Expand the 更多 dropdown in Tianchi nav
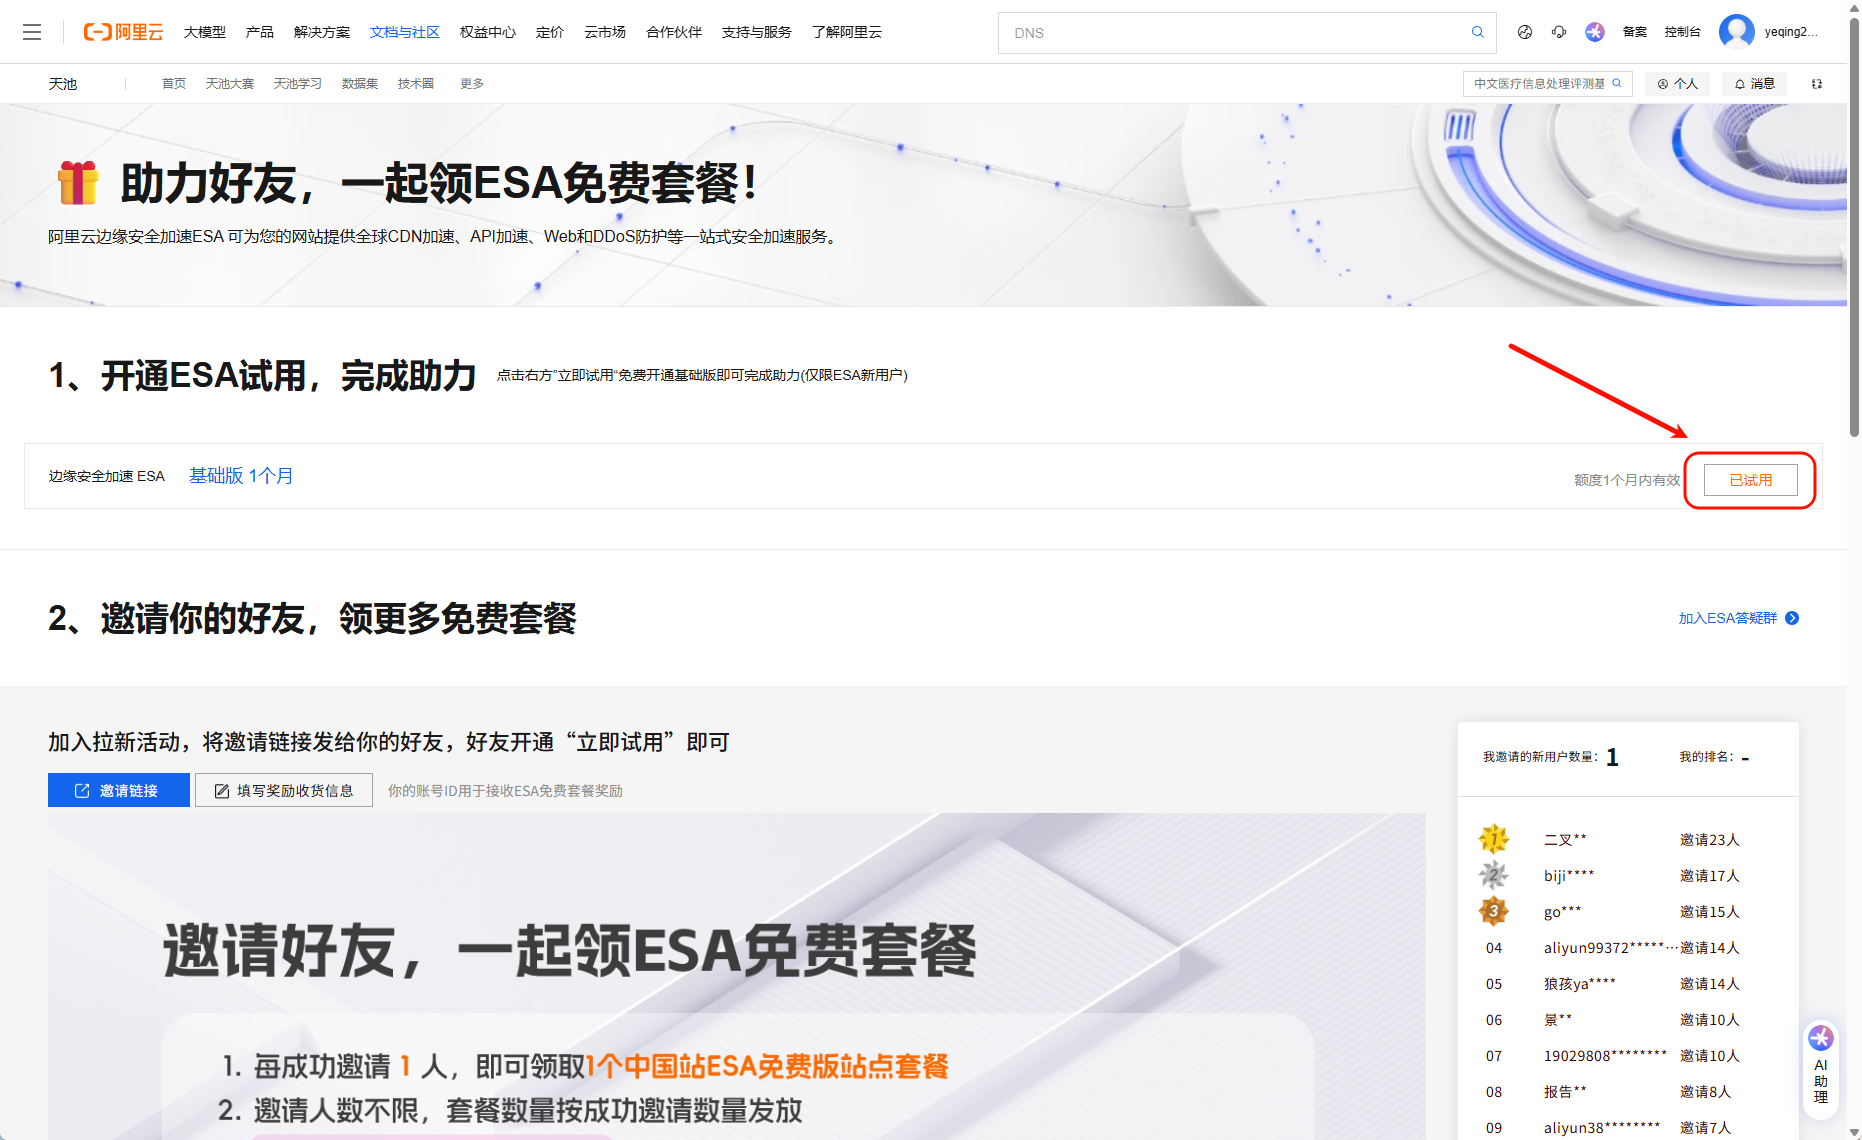The width and height of the screenshot is (1862, 1140). [x=472, y=84]
